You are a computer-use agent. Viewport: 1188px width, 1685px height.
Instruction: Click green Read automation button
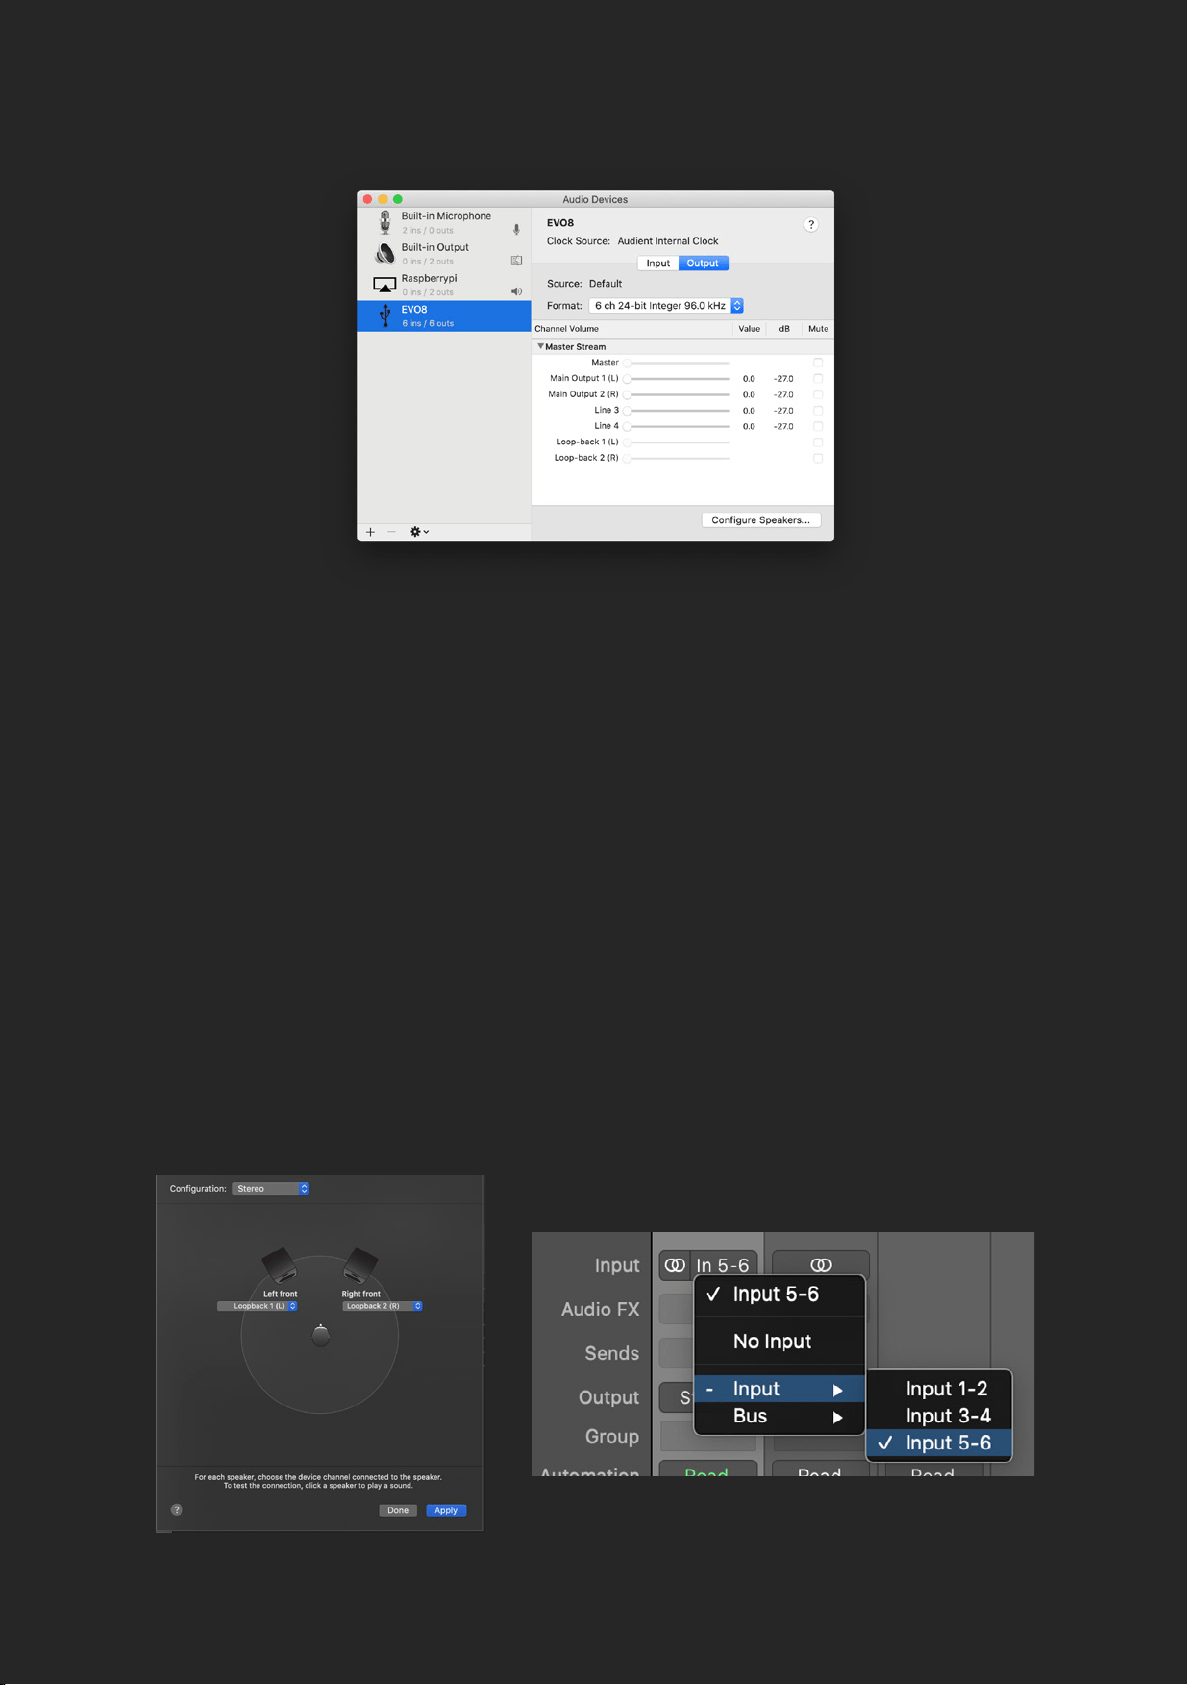click(x=706, y=1470)
